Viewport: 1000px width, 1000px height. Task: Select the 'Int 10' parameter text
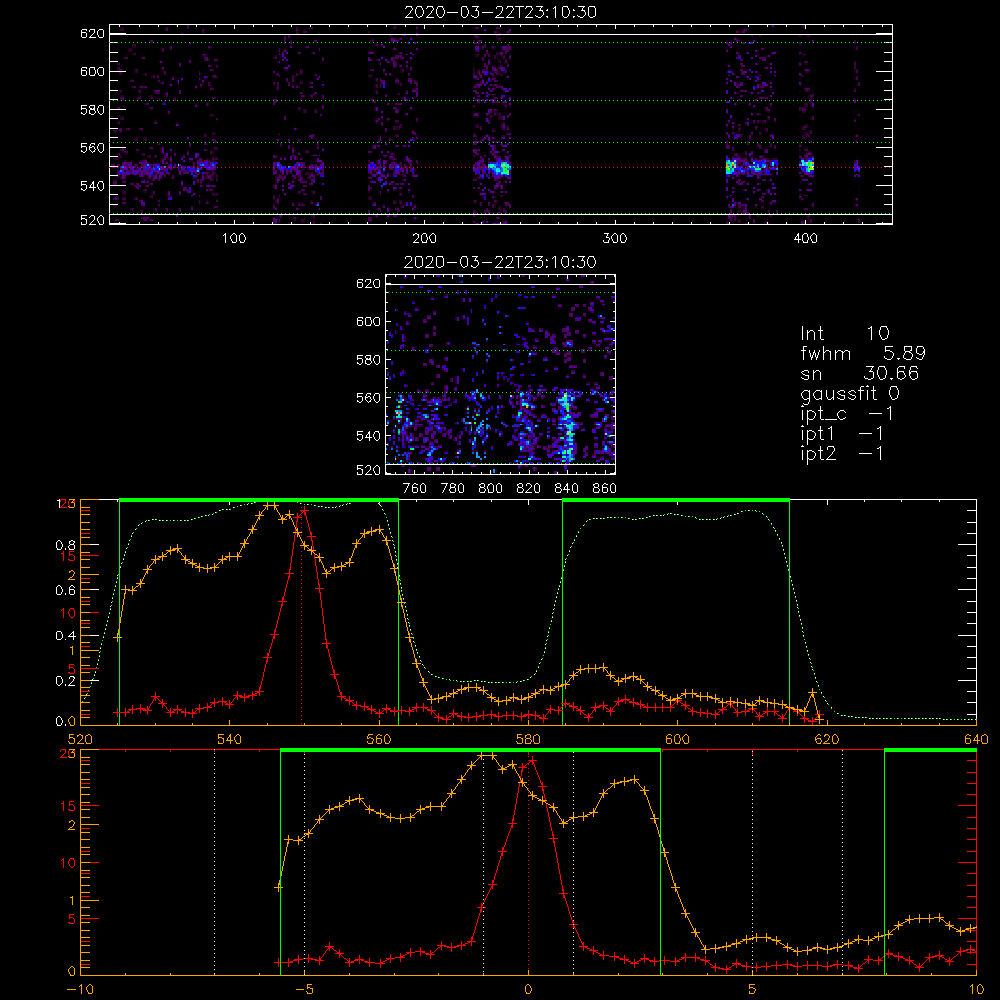point(844,333)
